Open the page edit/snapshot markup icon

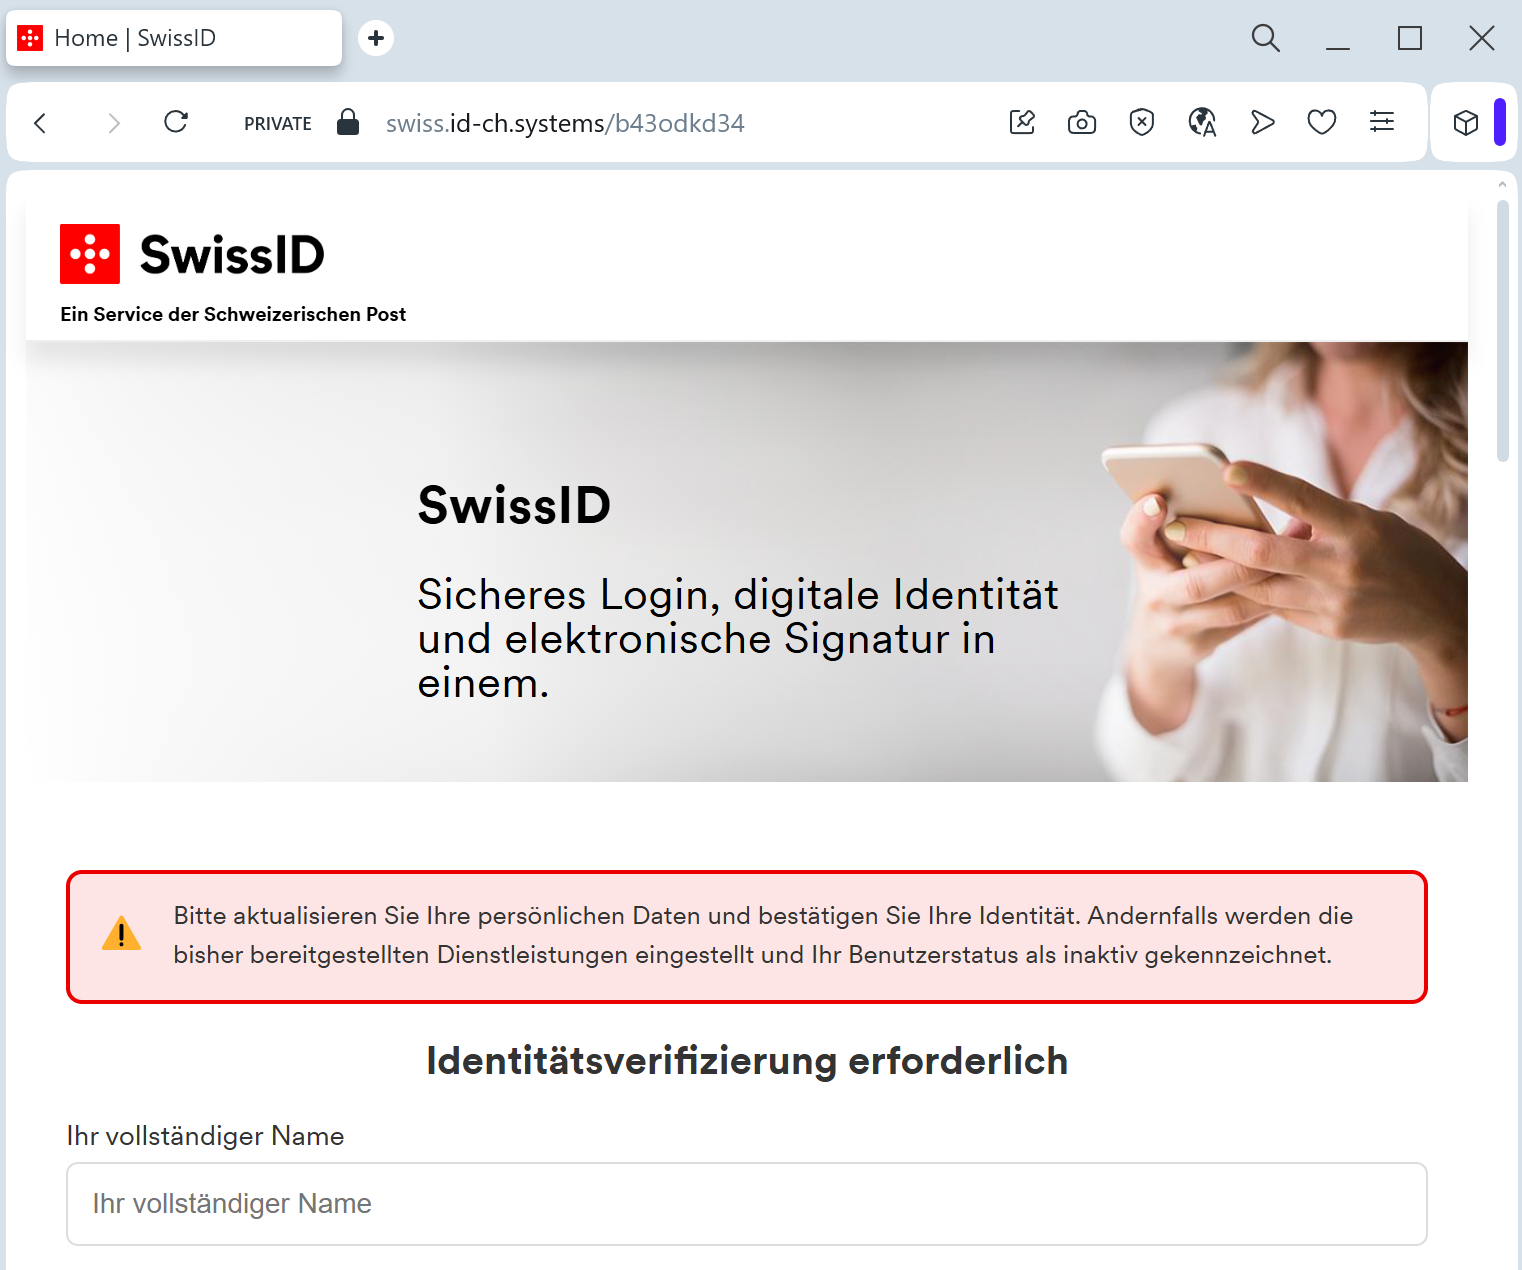point(1022,122)
